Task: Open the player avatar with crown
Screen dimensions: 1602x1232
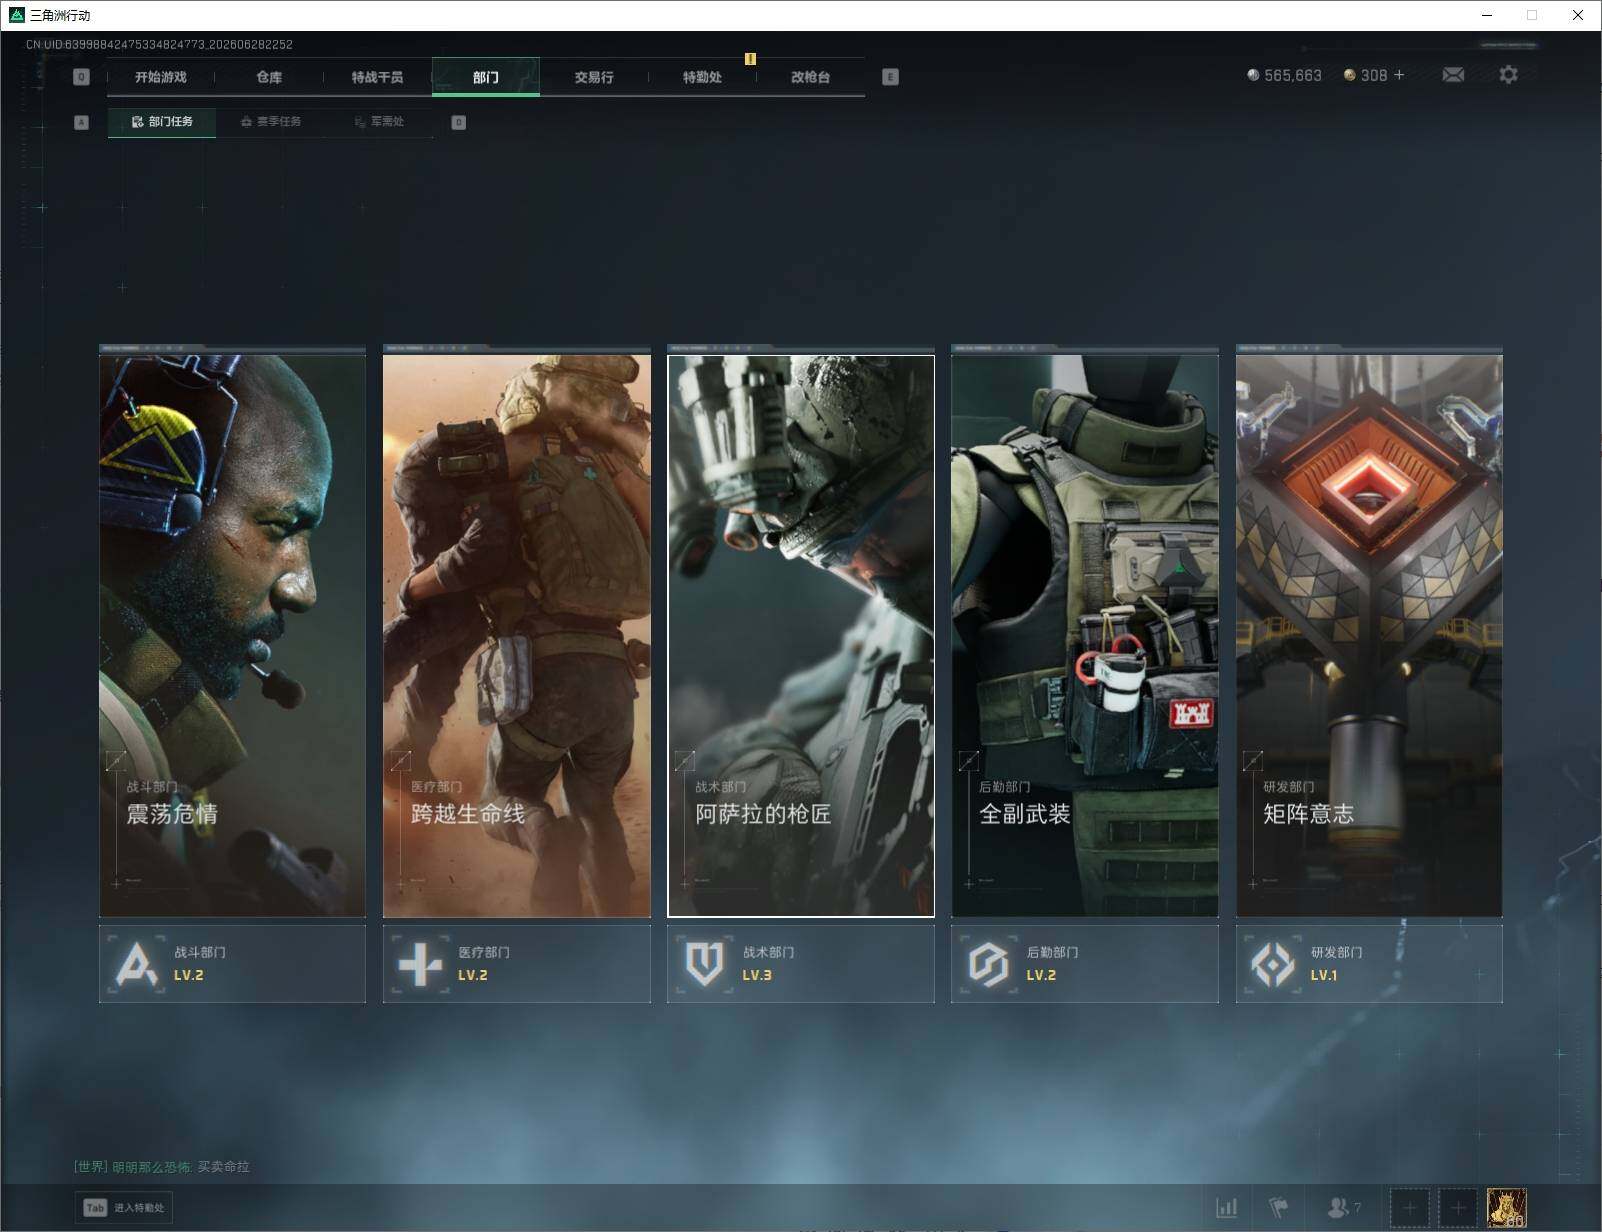Action: (1506, 1208)
